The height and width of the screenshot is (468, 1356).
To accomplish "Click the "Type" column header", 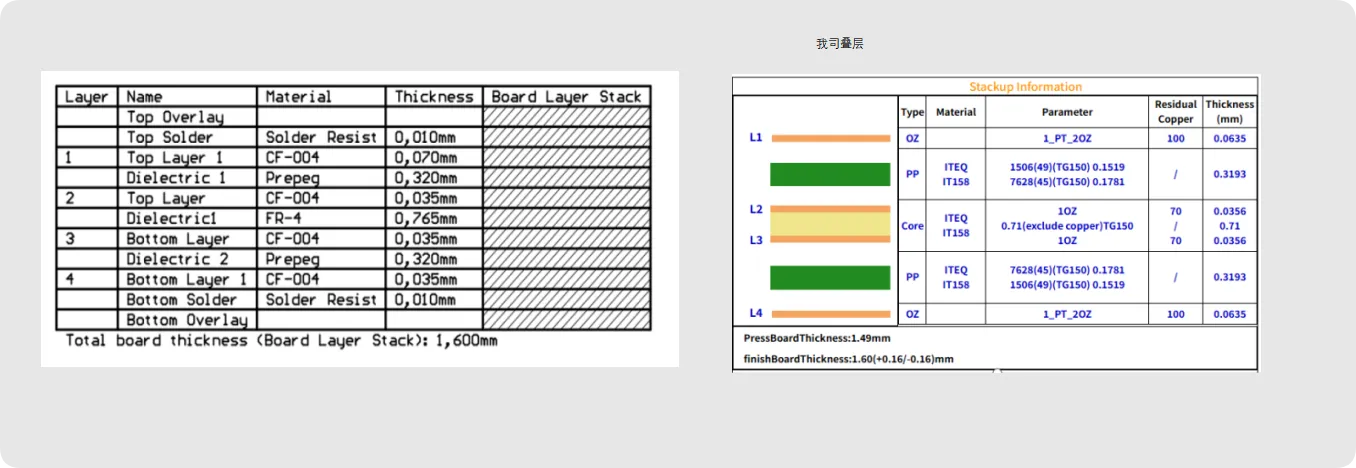I will (913, 112).
